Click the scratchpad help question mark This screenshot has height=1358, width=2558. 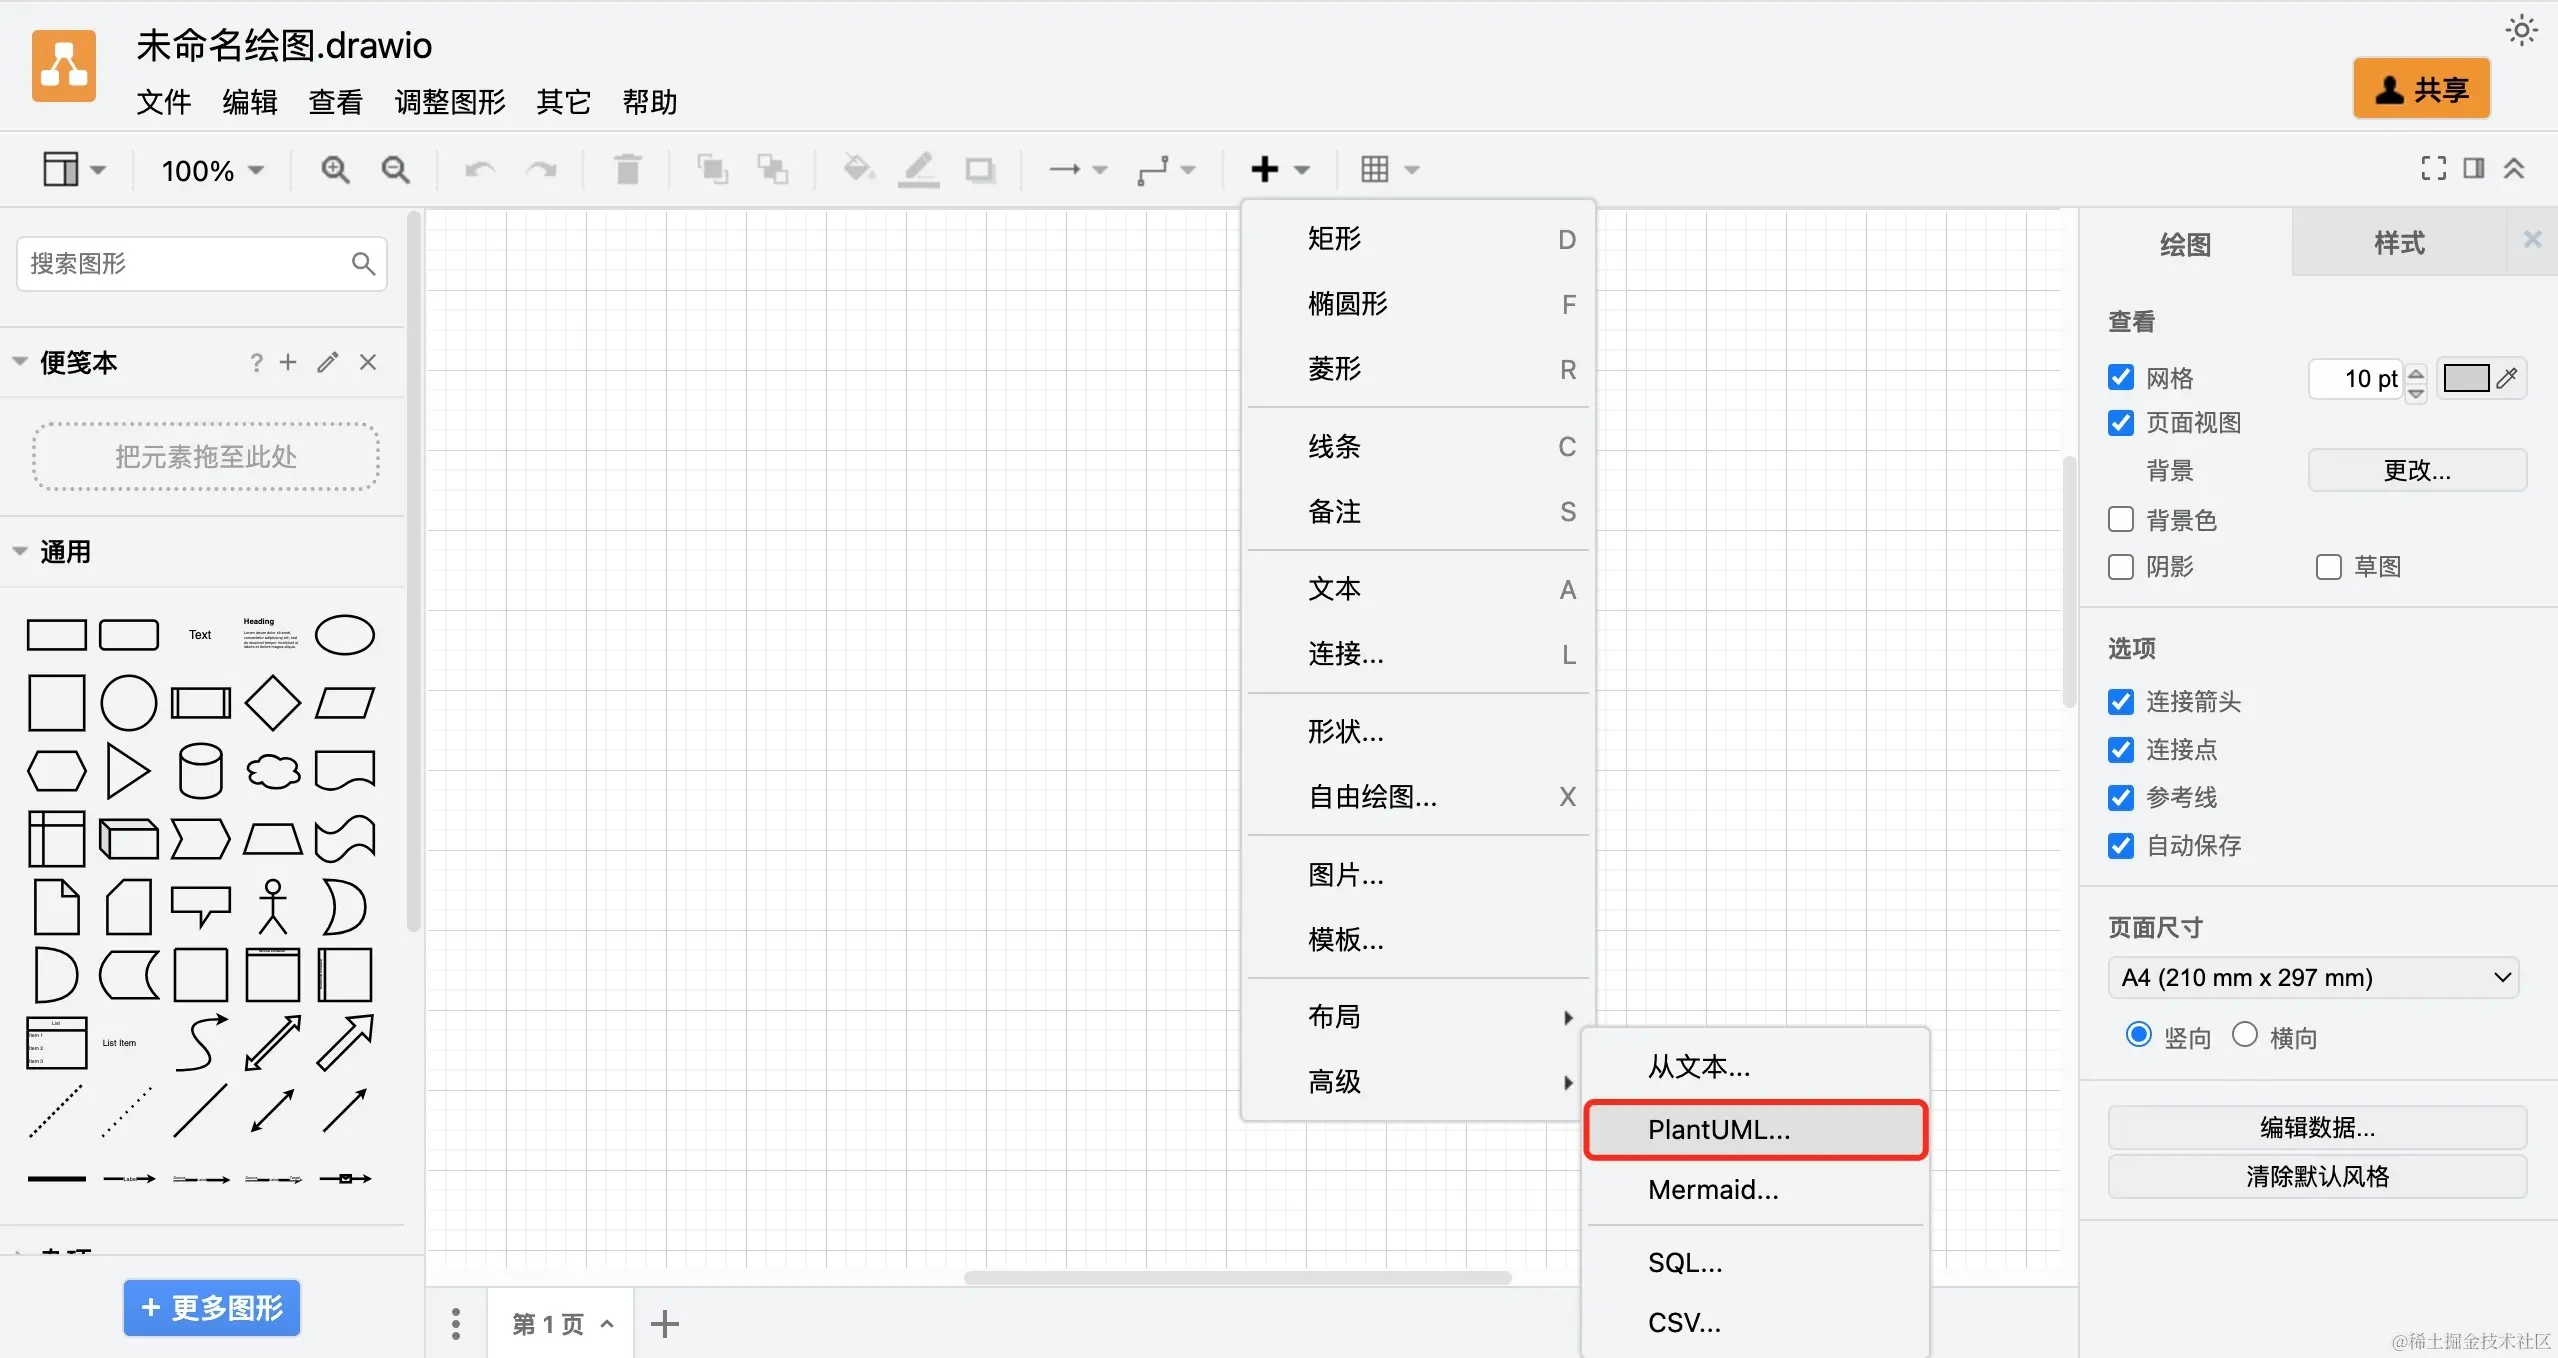click(x=256, y=362)
